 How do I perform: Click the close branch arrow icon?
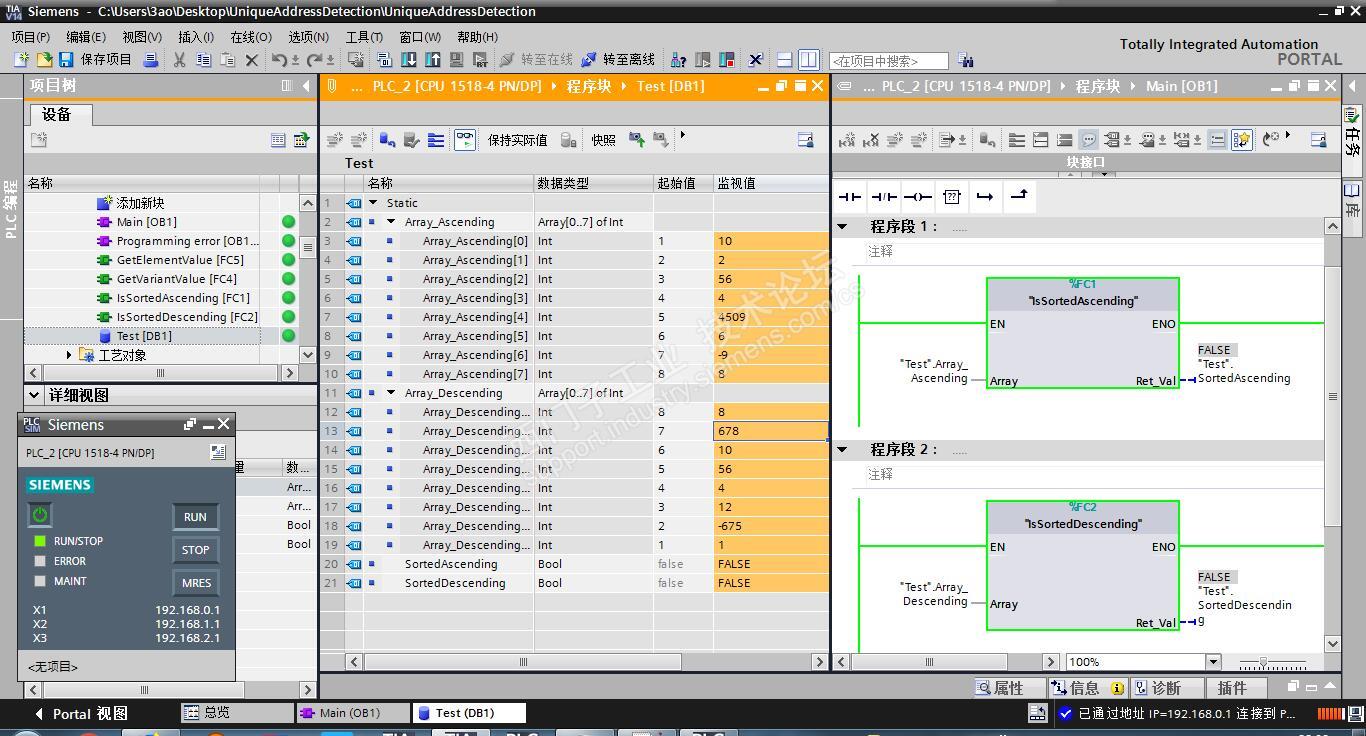[x=1019, y=196]
